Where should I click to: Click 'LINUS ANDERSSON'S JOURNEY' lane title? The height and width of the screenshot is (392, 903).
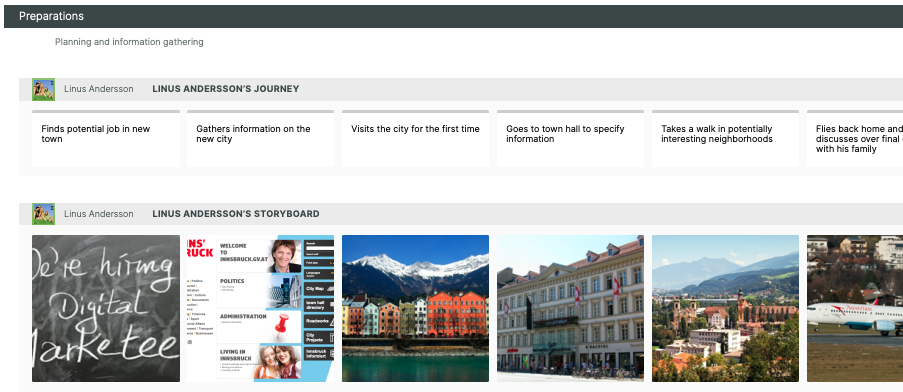(x=226, y=89)
